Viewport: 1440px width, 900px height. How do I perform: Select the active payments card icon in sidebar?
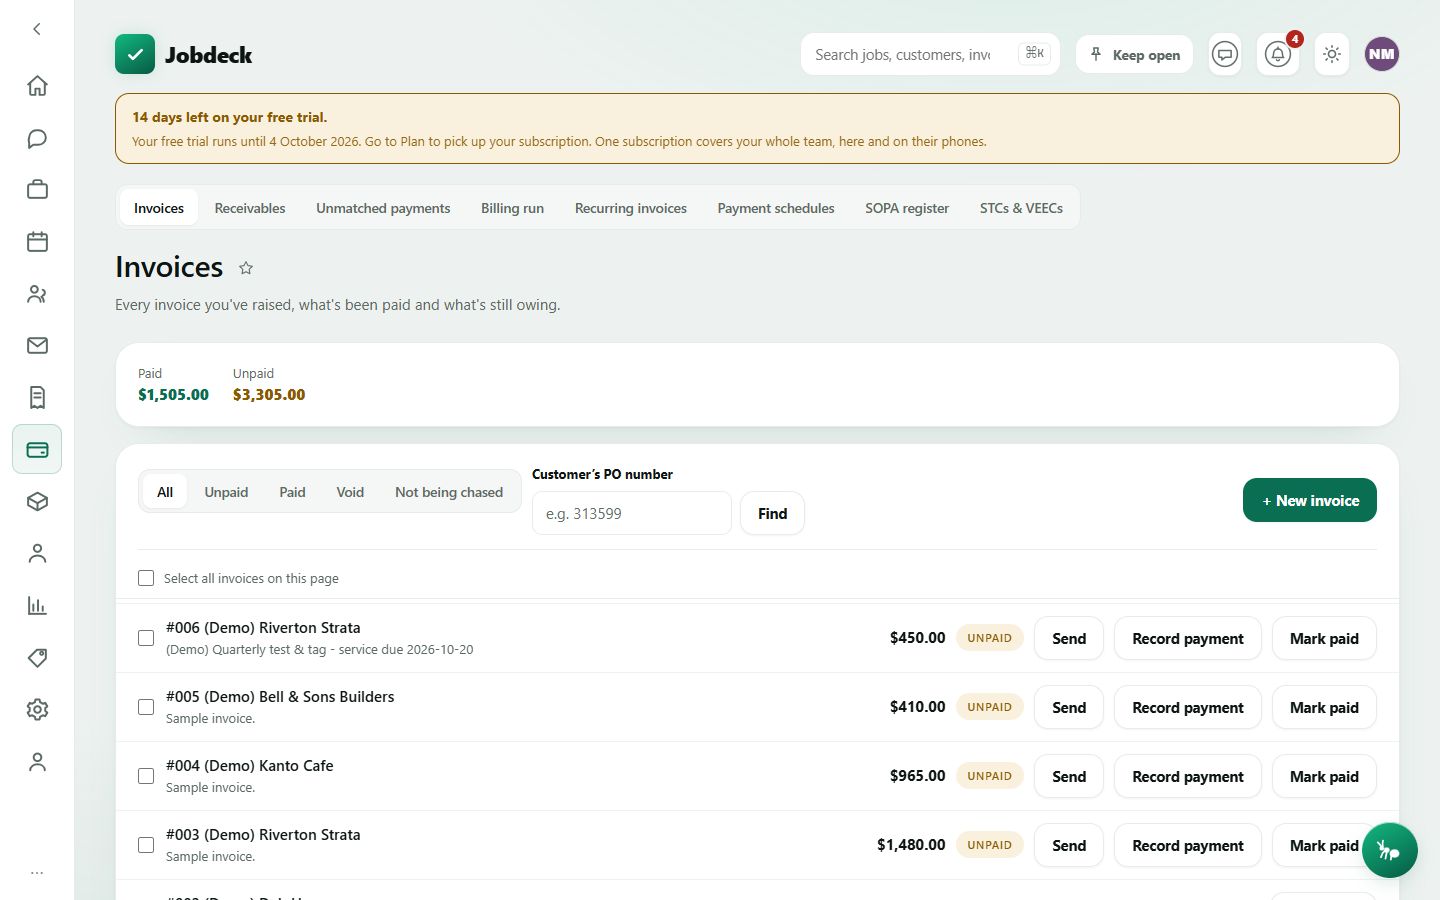37,450
